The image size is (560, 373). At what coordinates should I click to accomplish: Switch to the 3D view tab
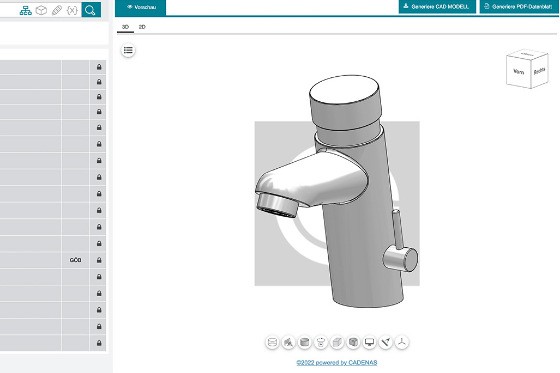125,27
